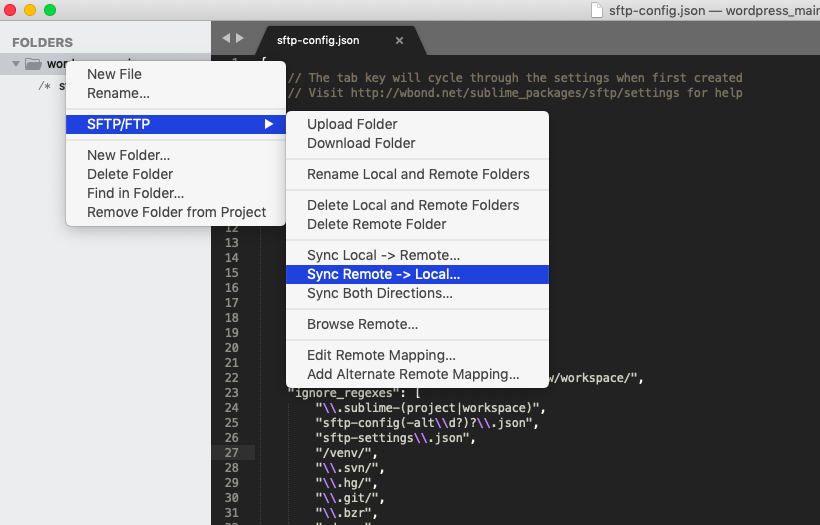Collapse the project folder disclosure triangle
The image size is (820, 525).
(16, 64)
